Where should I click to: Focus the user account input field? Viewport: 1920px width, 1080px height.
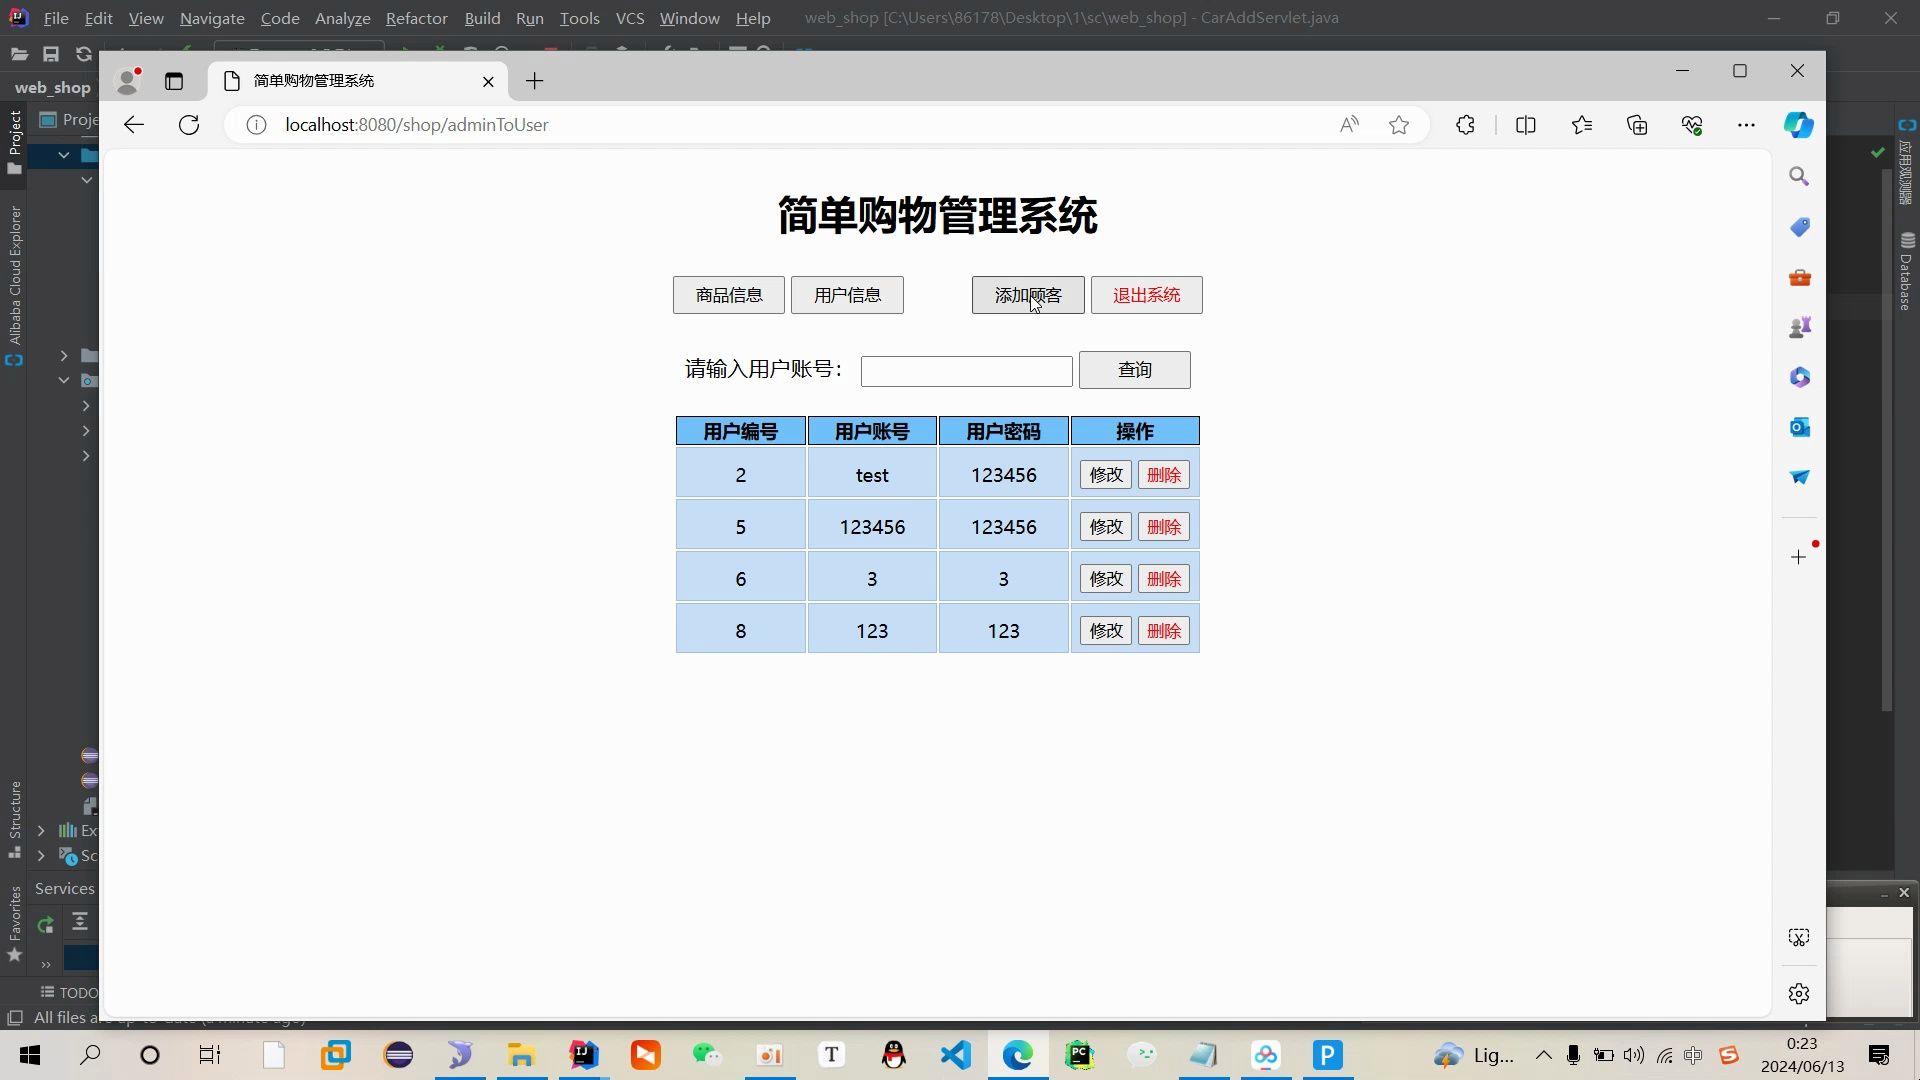[967, 371]
